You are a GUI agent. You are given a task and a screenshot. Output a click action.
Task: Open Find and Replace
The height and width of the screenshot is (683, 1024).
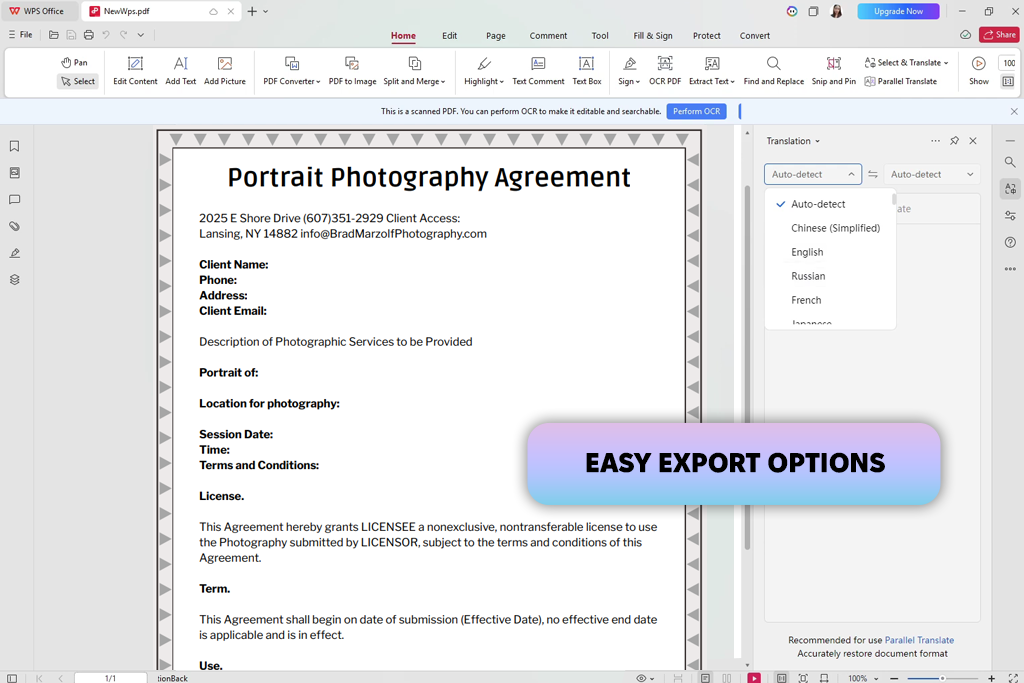(773, 71)
